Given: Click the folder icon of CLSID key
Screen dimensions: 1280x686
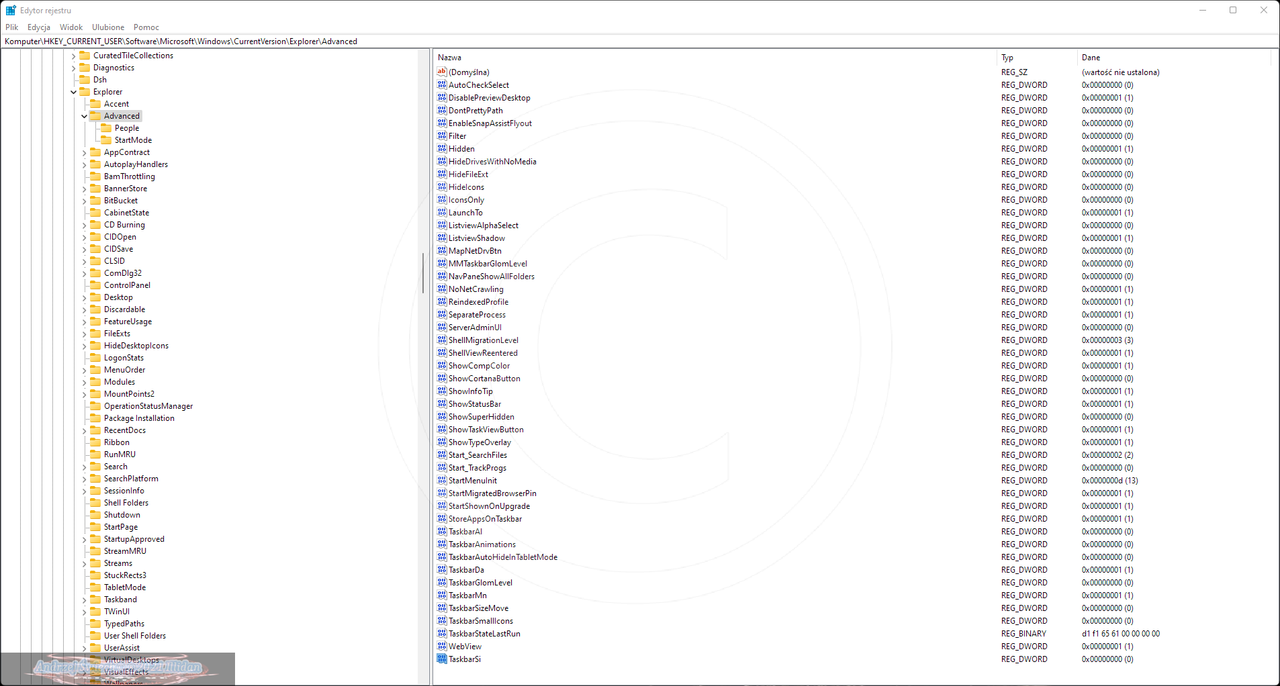Looking at the screenshot, I should [x=96, y=261].
